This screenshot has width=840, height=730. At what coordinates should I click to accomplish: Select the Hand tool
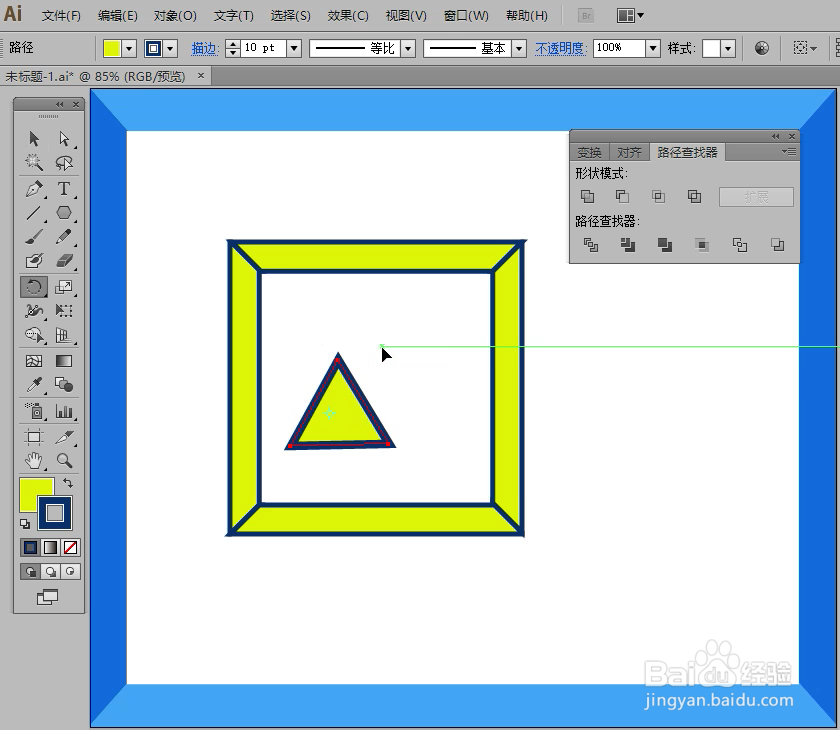click(34, 461)
